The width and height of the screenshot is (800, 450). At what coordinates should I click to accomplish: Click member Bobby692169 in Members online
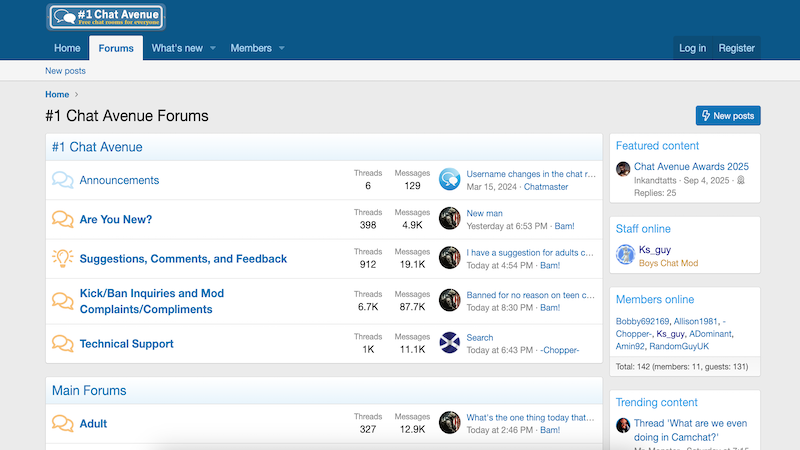coord(642,321)
